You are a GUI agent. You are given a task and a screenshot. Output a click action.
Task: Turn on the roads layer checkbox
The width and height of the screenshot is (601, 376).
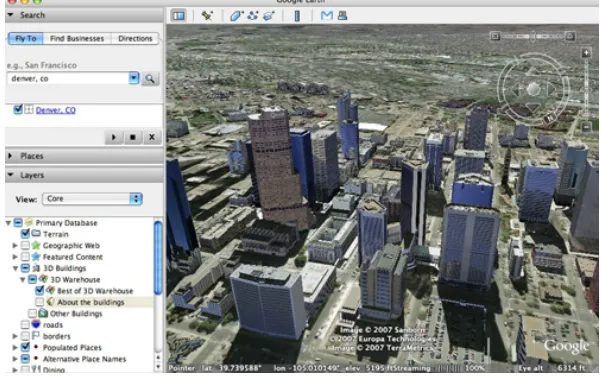tap(25, 325)
